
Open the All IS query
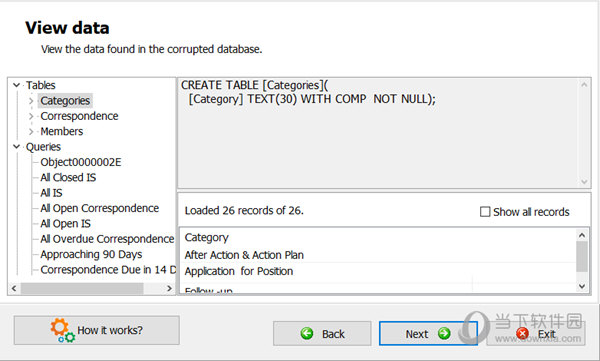(51, 193)
